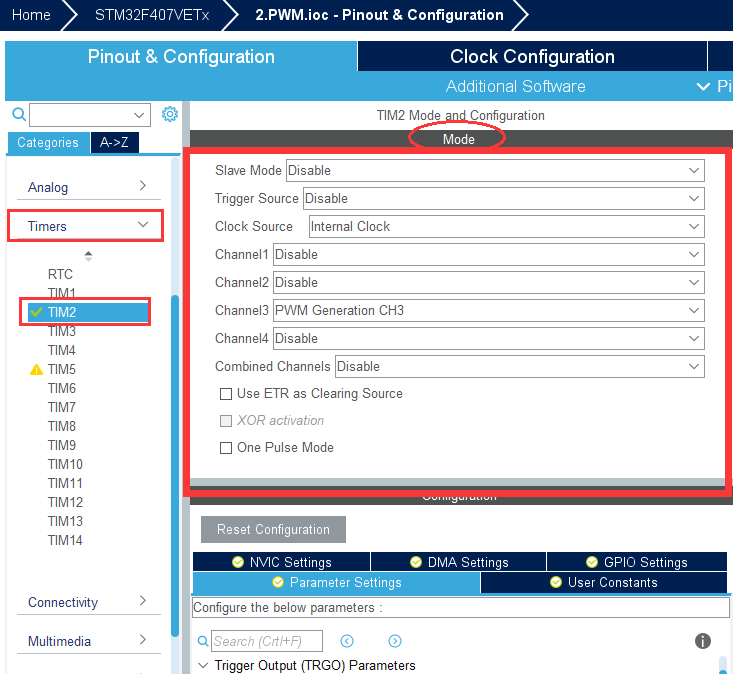This screenshot has width=733, height=674.
Task: Click the Reset Configuration button
Action: coord(273,530)
